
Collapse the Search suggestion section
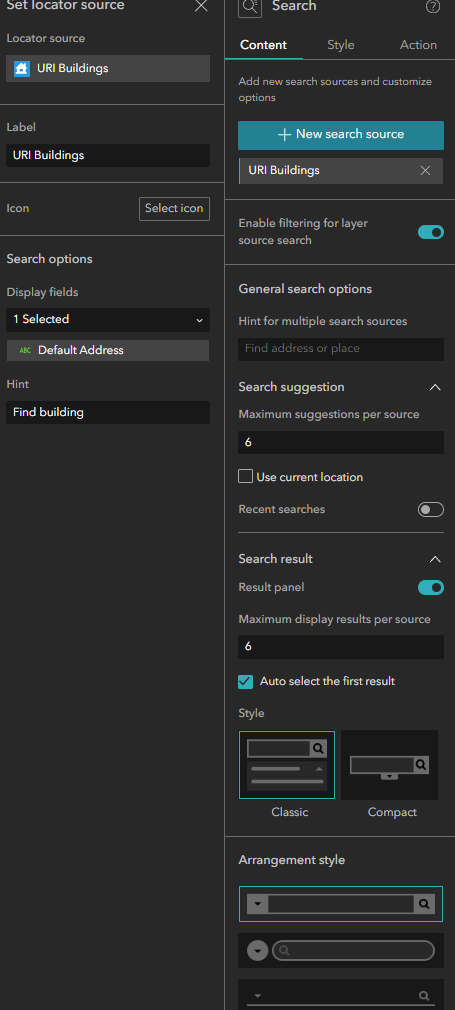coord(435,387)
